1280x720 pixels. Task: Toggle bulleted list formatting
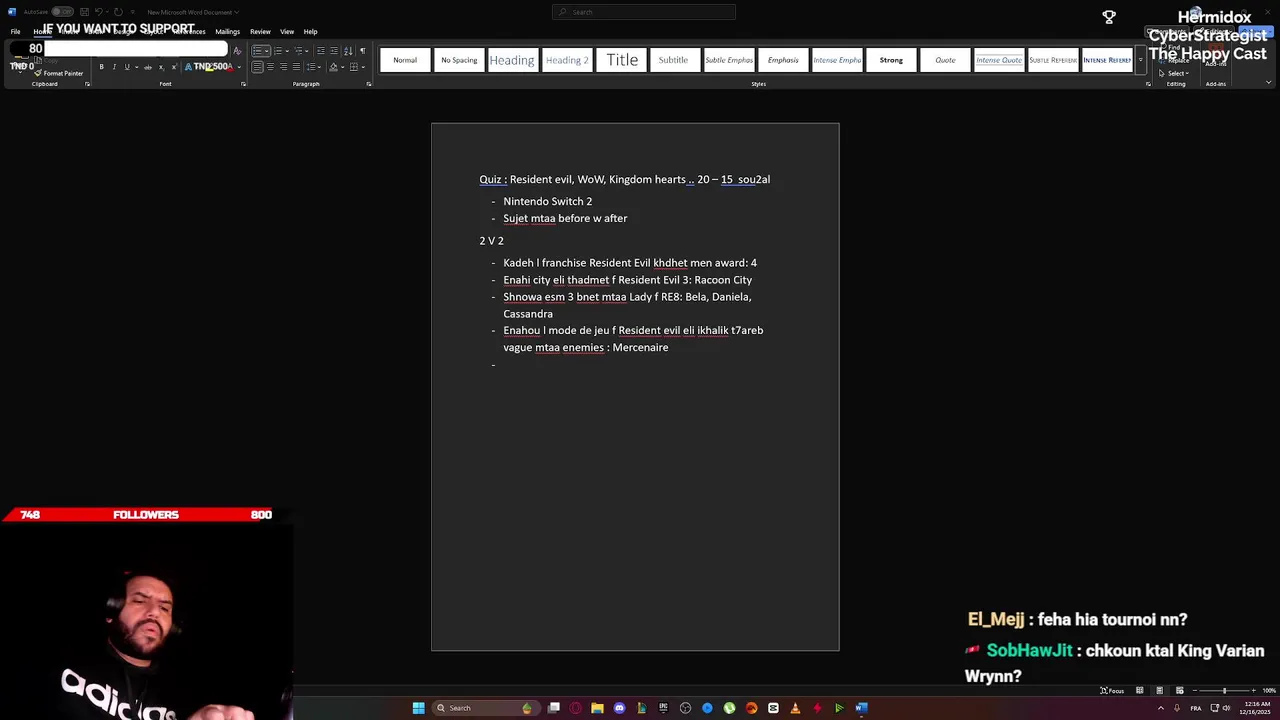pos(257,51)
